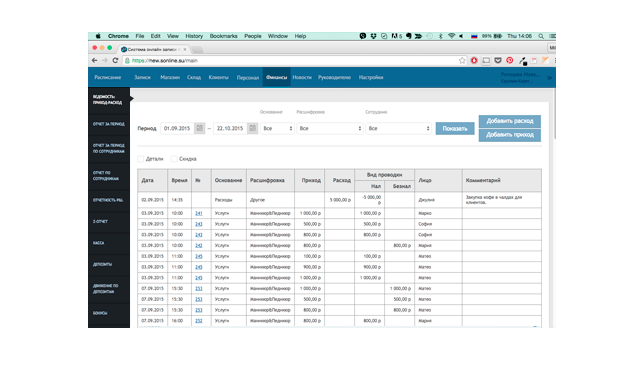The height and width of the screenshot is (367, 640).
Task: Open Bluetooth status menu
Action: (x=440, y=36)
